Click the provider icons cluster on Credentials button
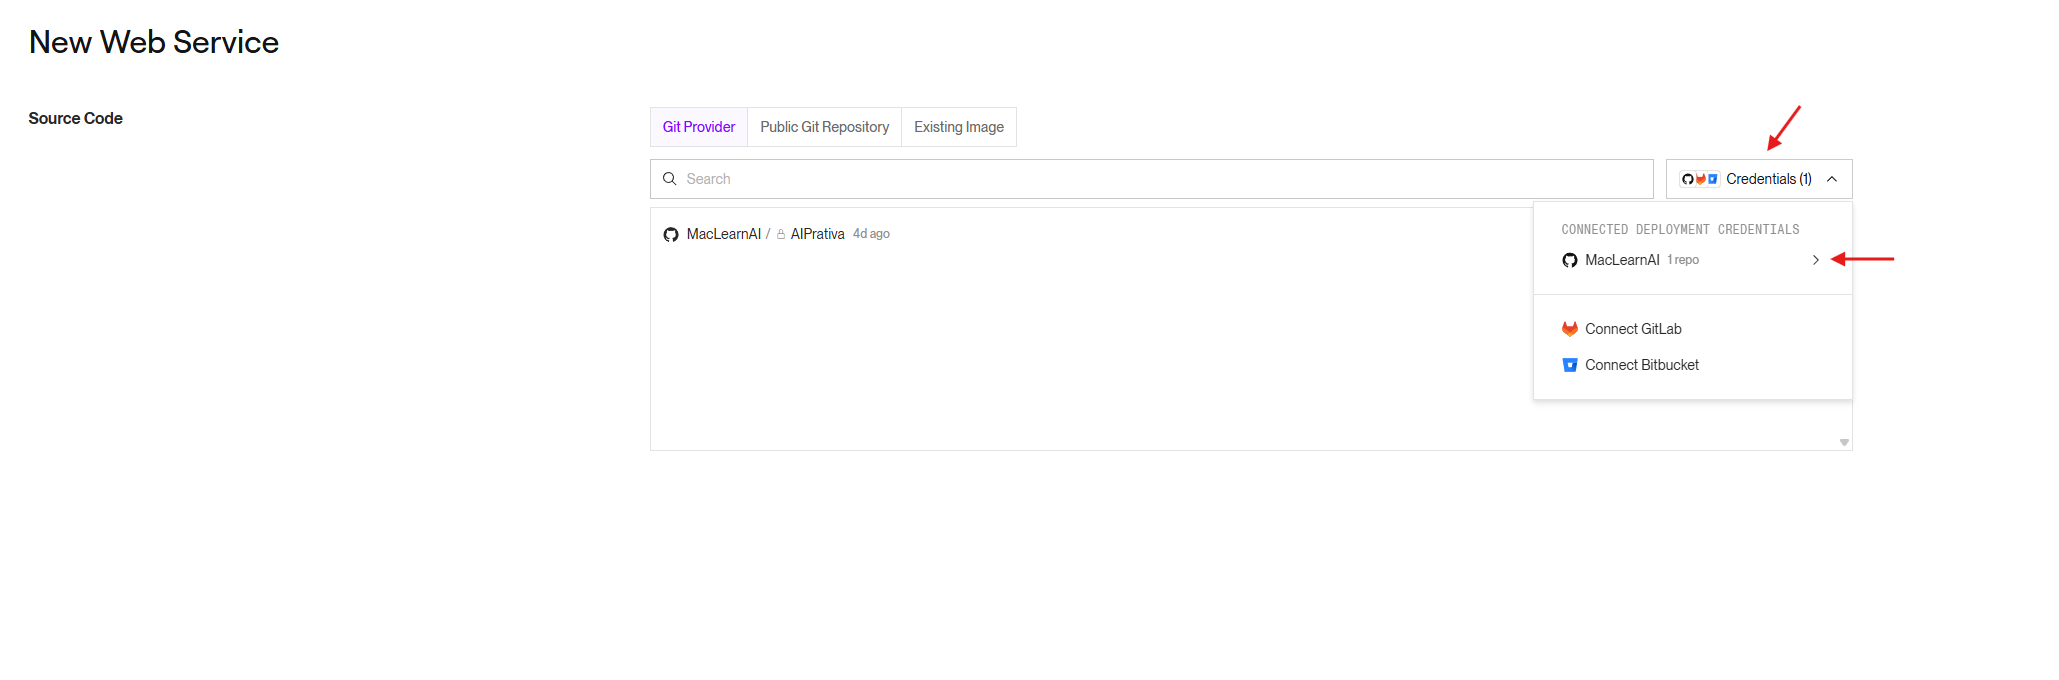 click(x=1699, y=179)
